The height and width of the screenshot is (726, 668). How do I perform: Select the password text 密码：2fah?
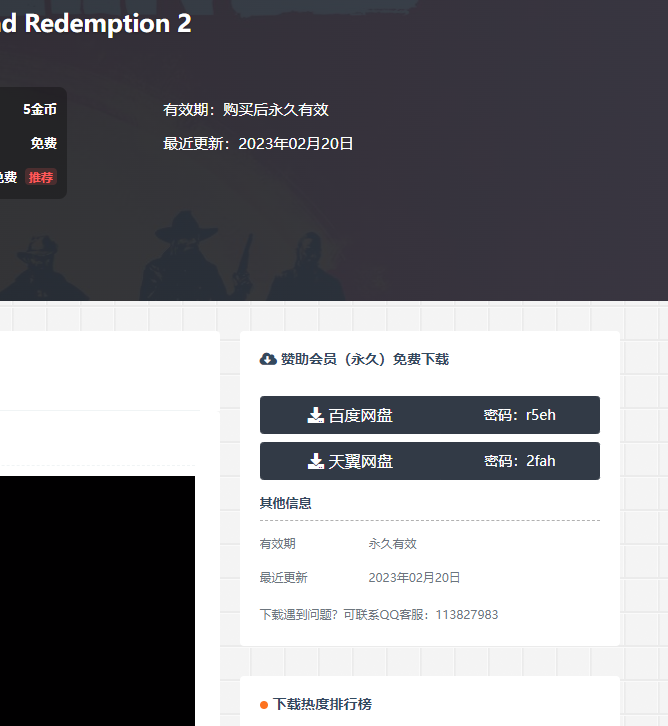coord(519,461)
